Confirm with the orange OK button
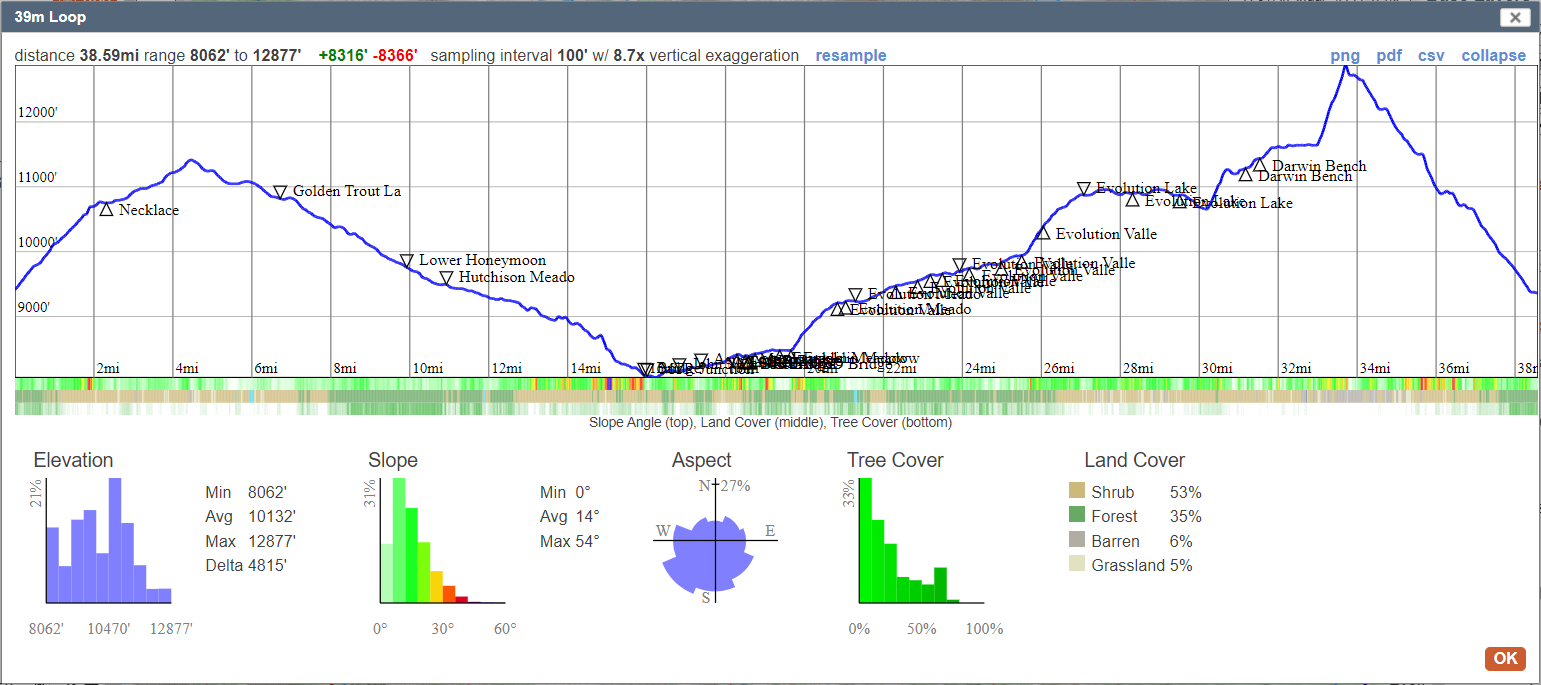Image resolution: width=1541 pixels, height=685 pixels. [1505, 658]
